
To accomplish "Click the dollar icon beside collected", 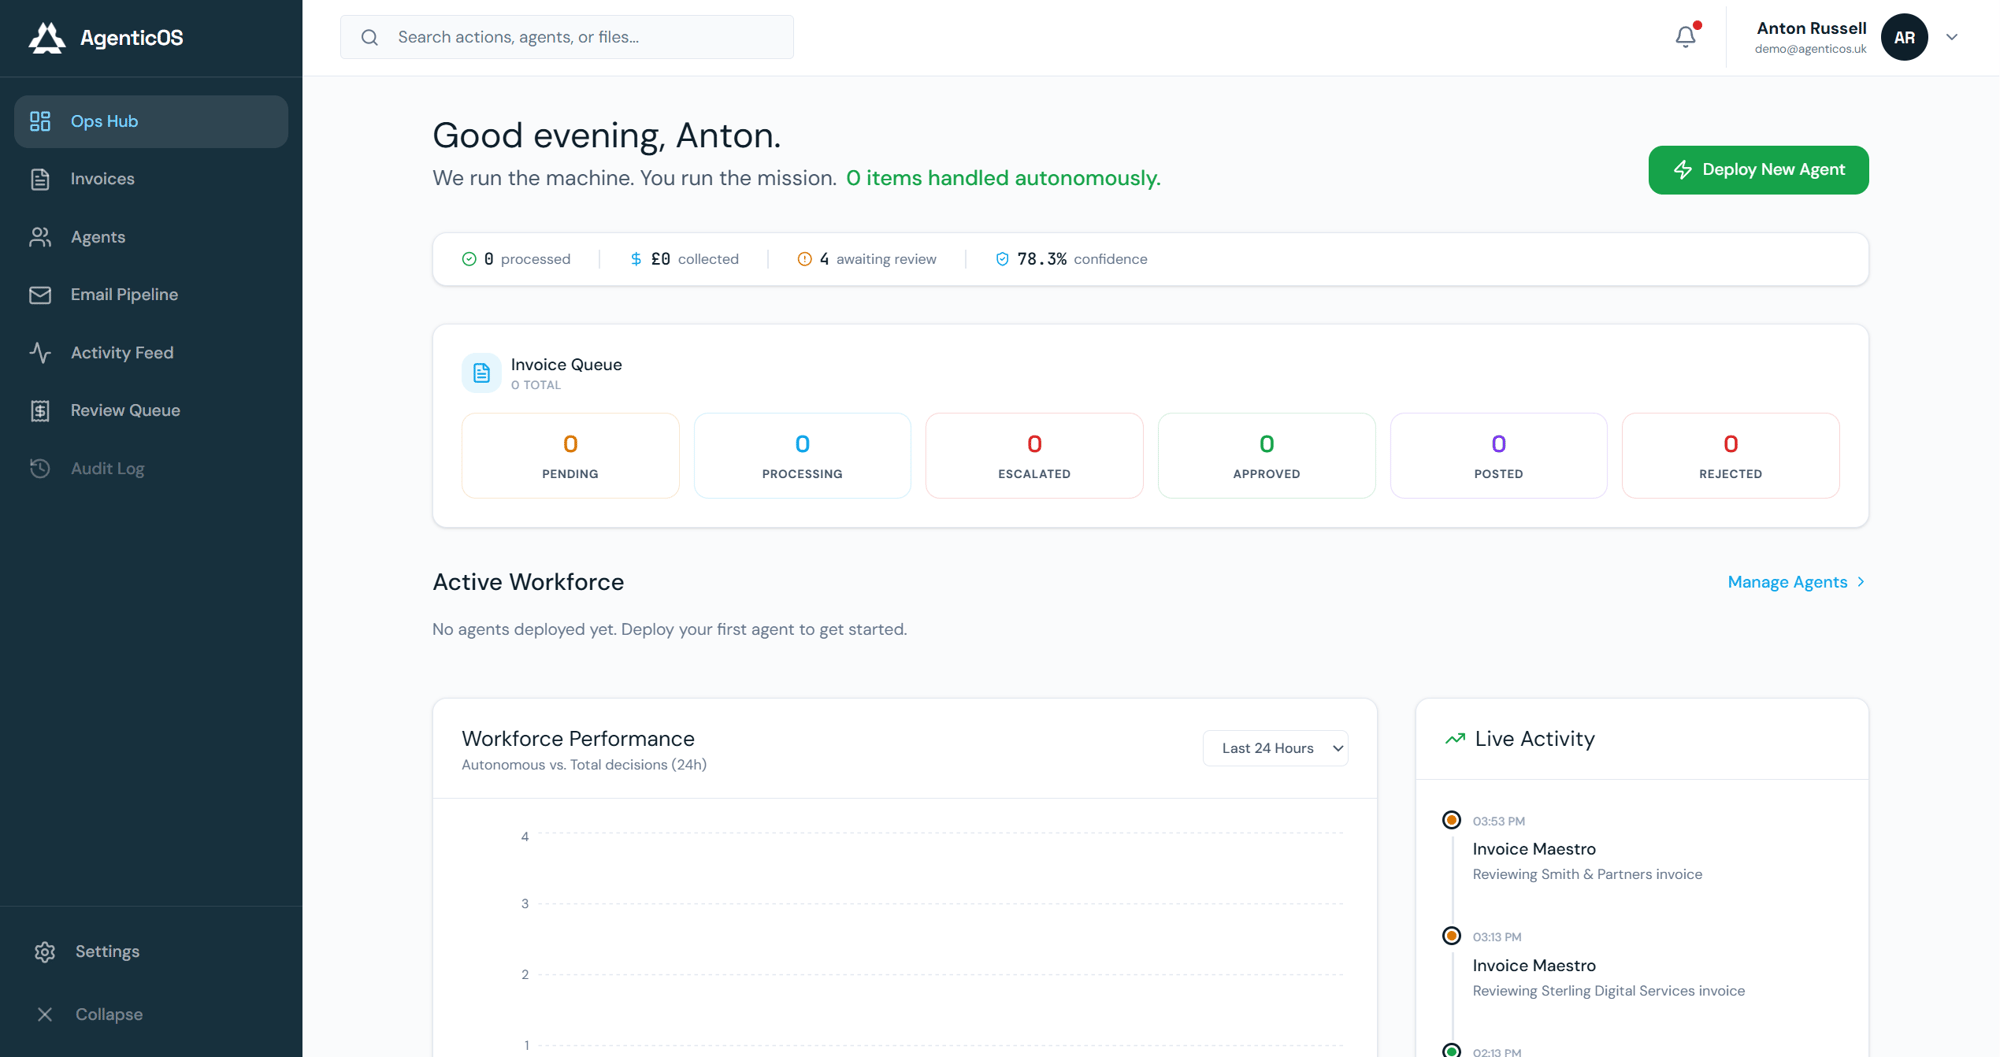I will 636,259.
